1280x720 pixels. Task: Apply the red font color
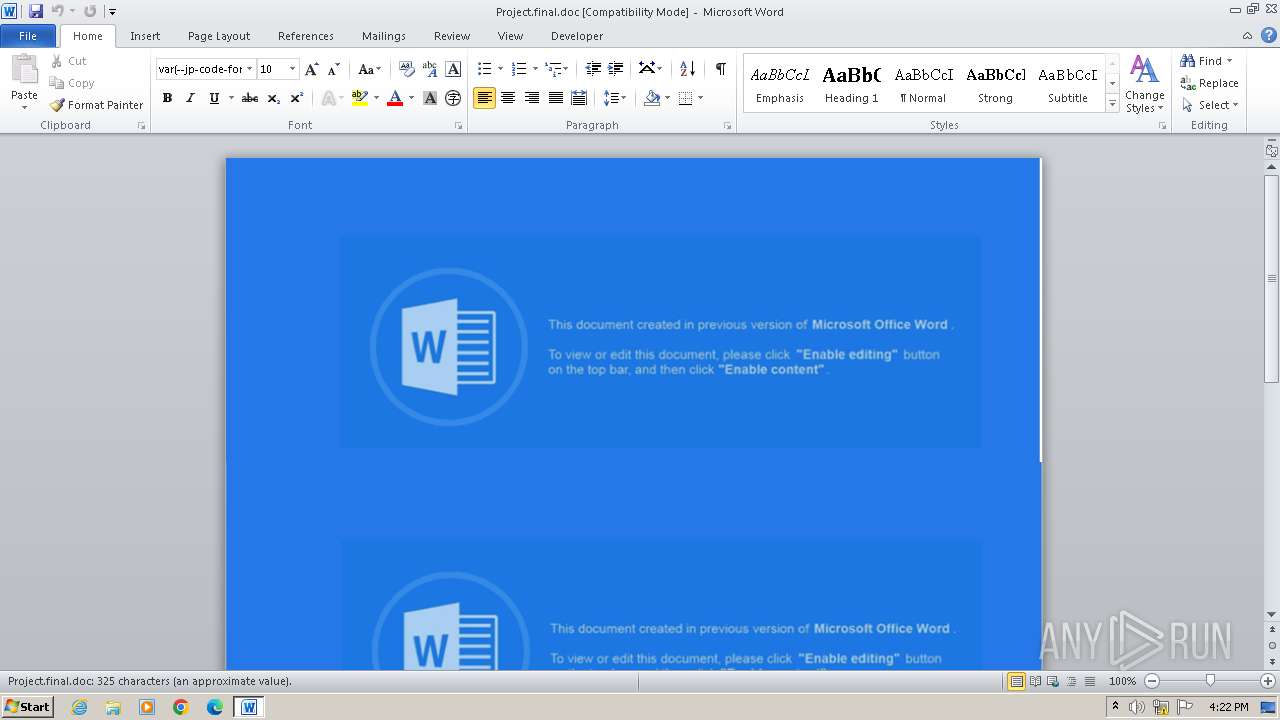(x=395, y=98)
